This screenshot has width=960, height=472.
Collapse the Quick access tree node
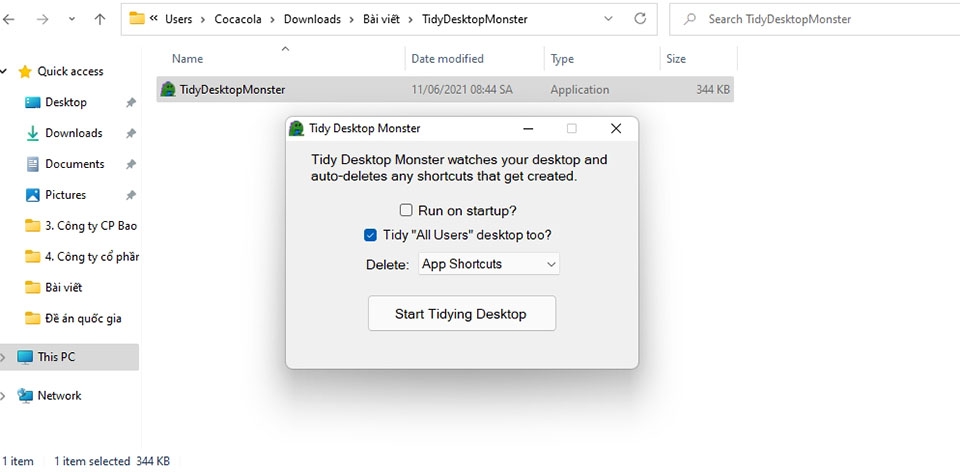4,72
